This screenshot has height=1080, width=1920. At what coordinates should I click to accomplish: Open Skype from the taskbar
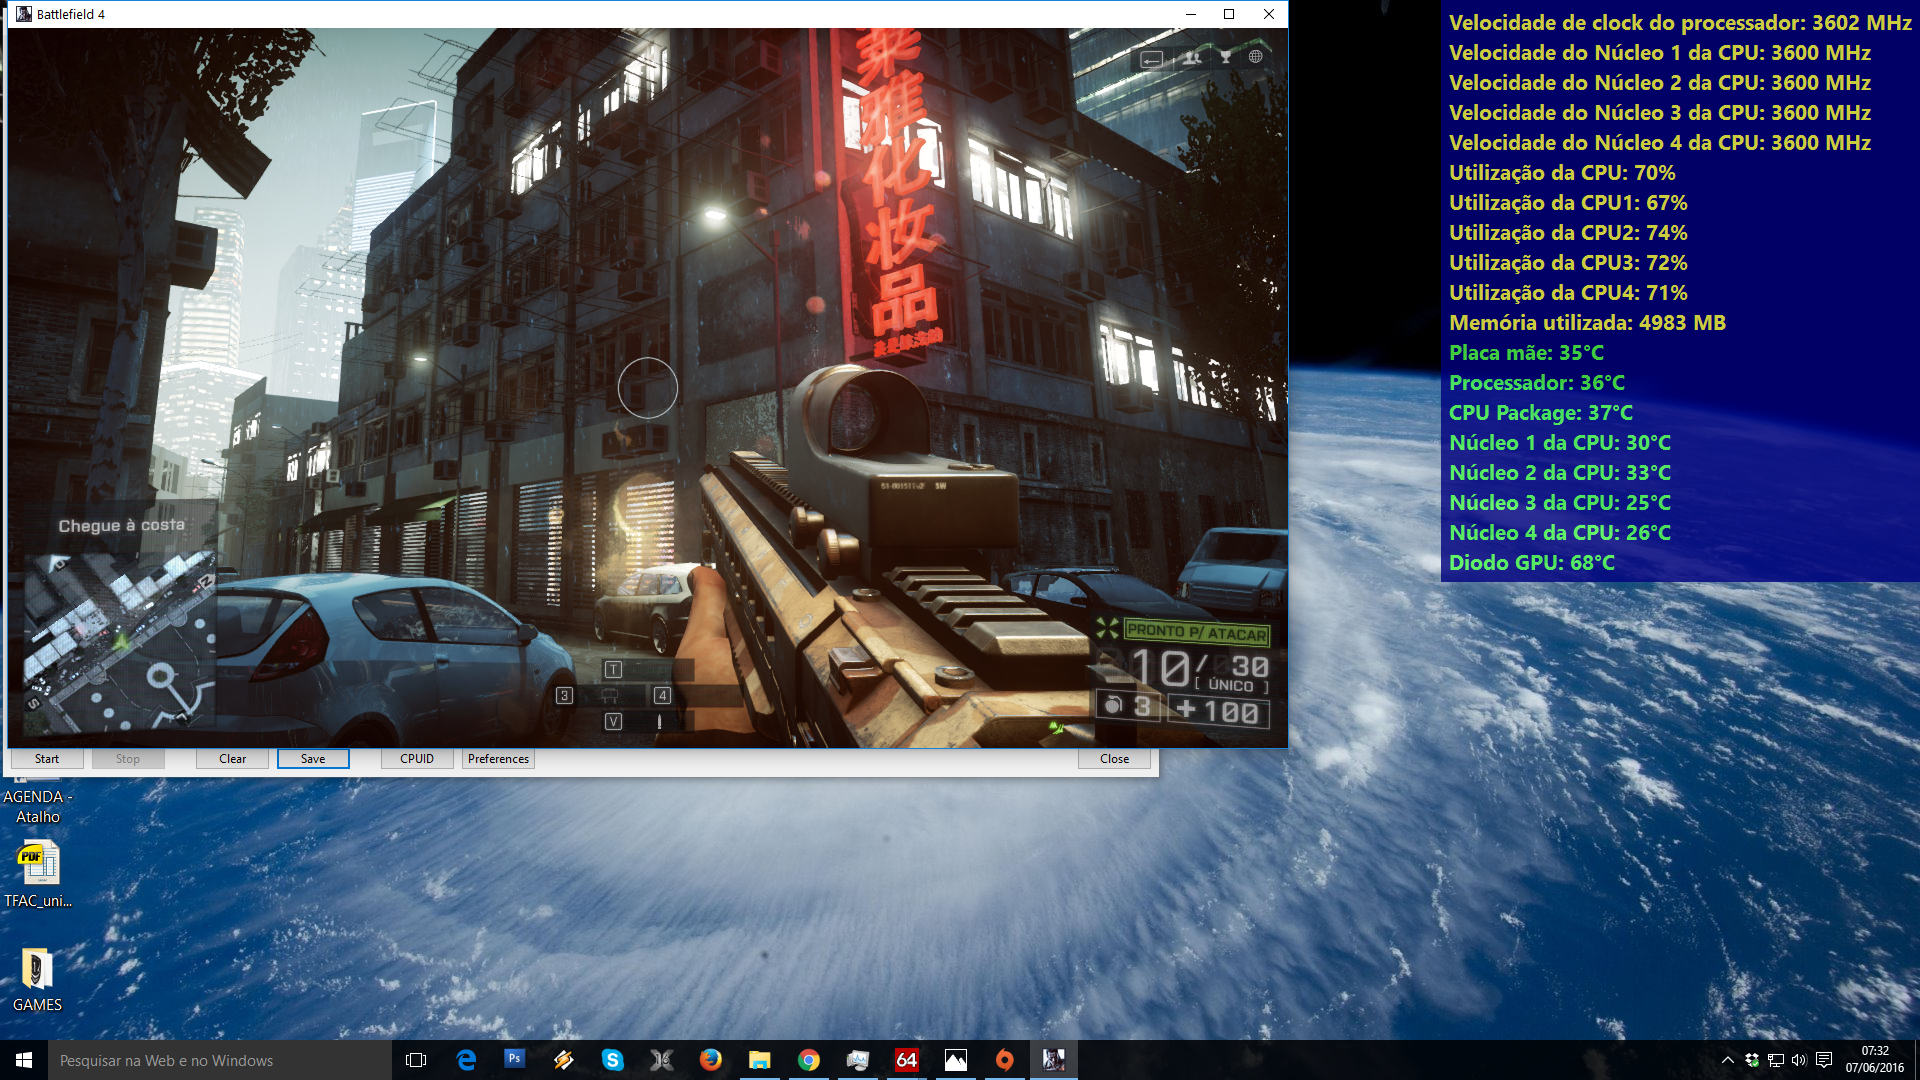click(x=612, y=1060)
